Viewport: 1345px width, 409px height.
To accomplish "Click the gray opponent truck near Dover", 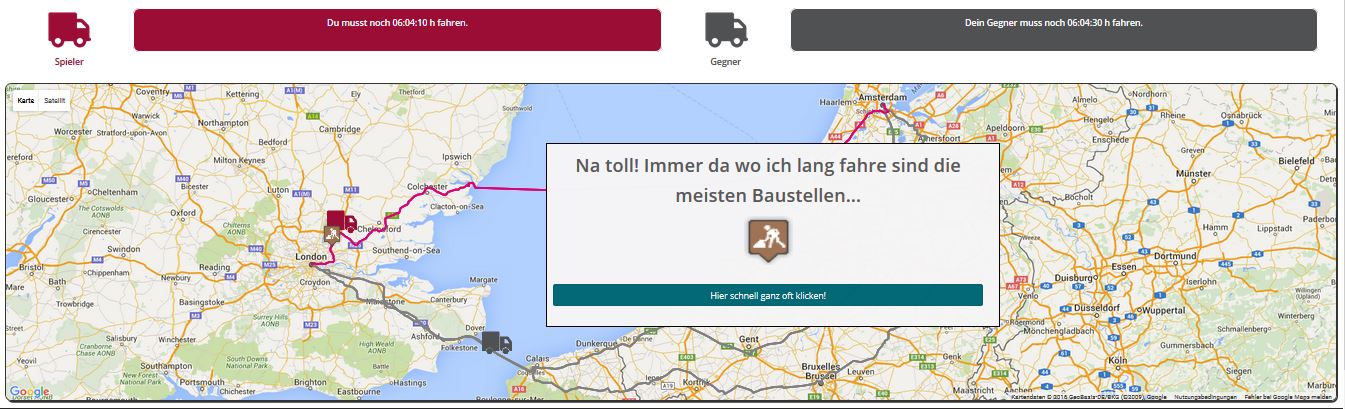I will tap(497, 342).
